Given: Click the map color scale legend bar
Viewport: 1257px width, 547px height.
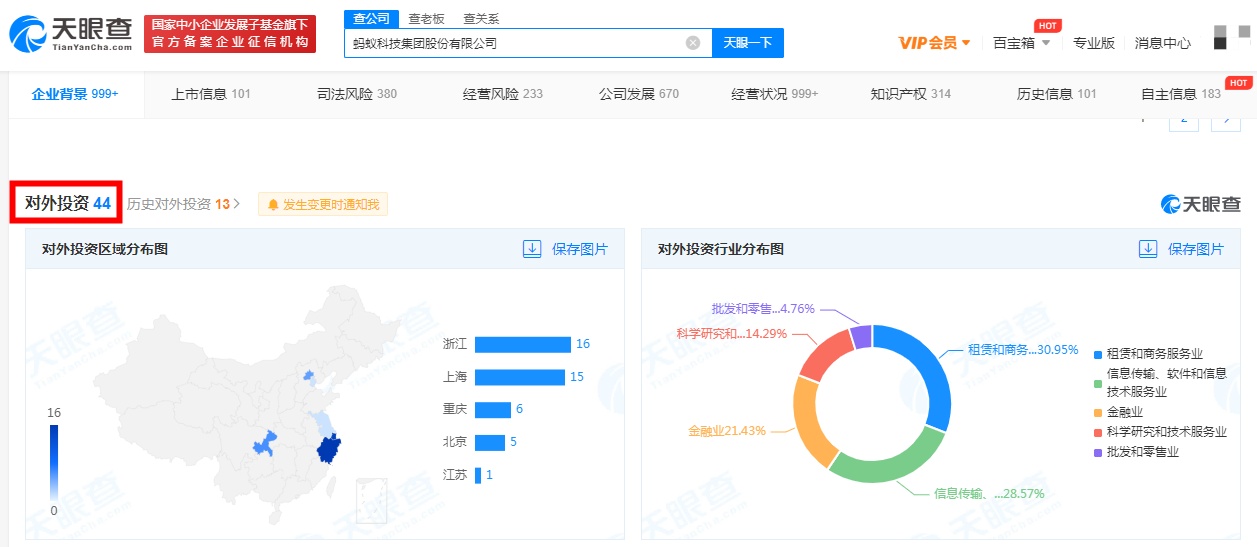Looking at the screenshot, I should click(54, 461).
